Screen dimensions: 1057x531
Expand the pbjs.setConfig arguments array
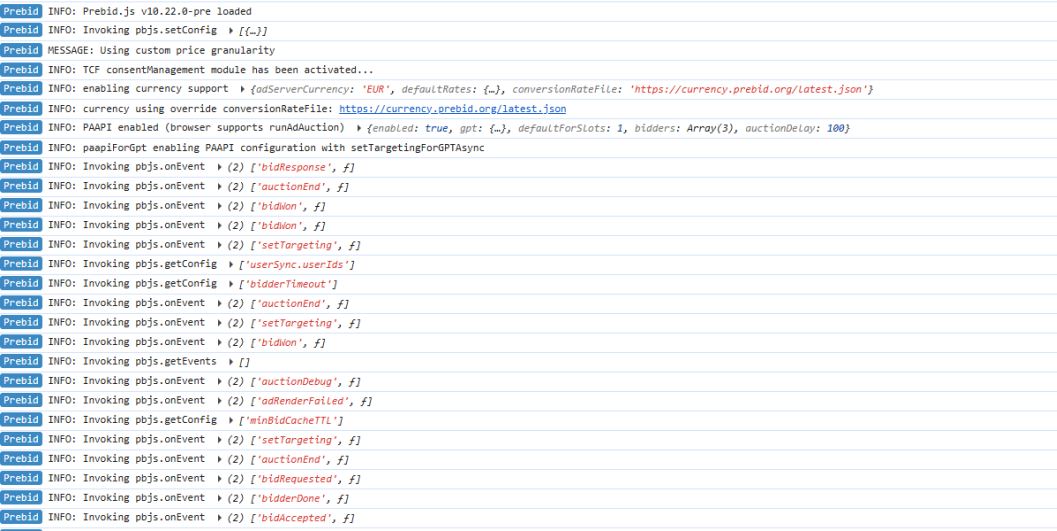231,30
